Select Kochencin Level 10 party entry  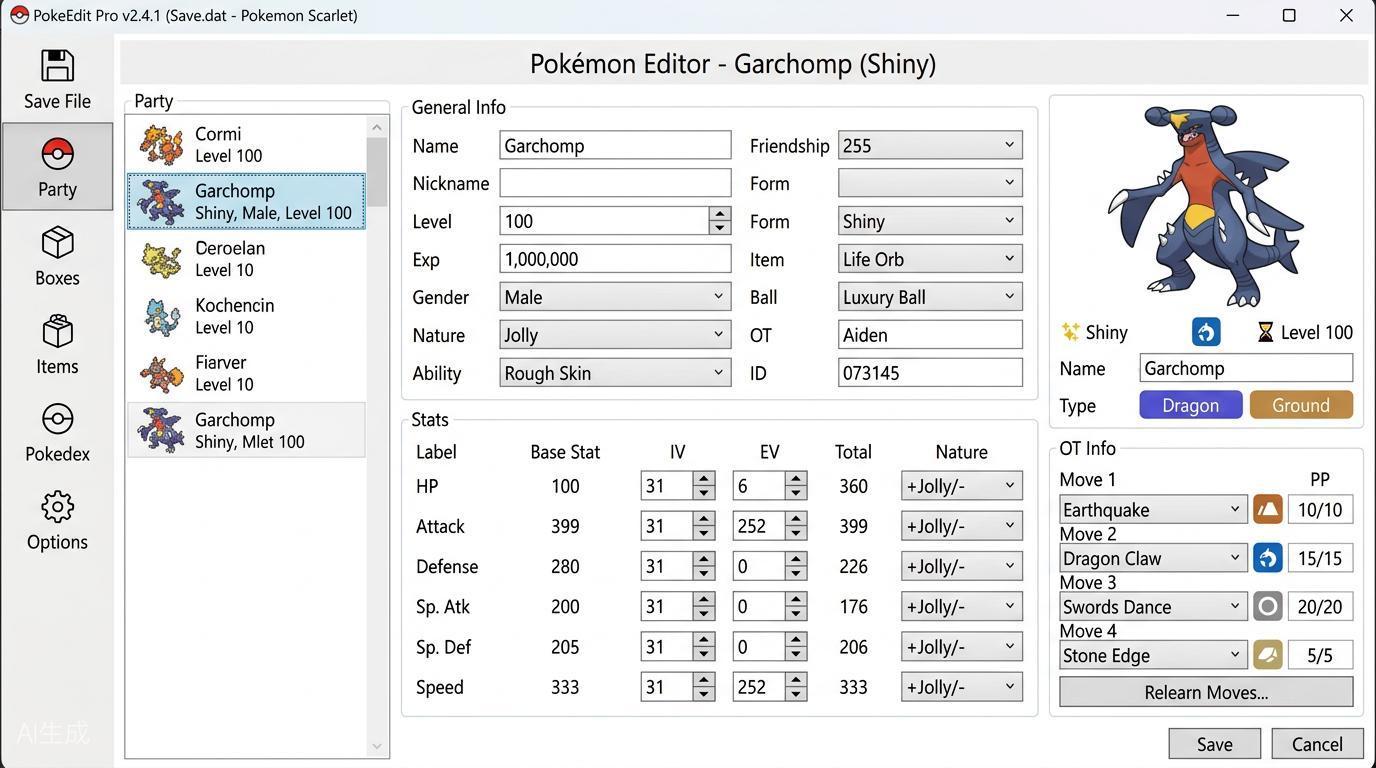[x=246, y=316]
